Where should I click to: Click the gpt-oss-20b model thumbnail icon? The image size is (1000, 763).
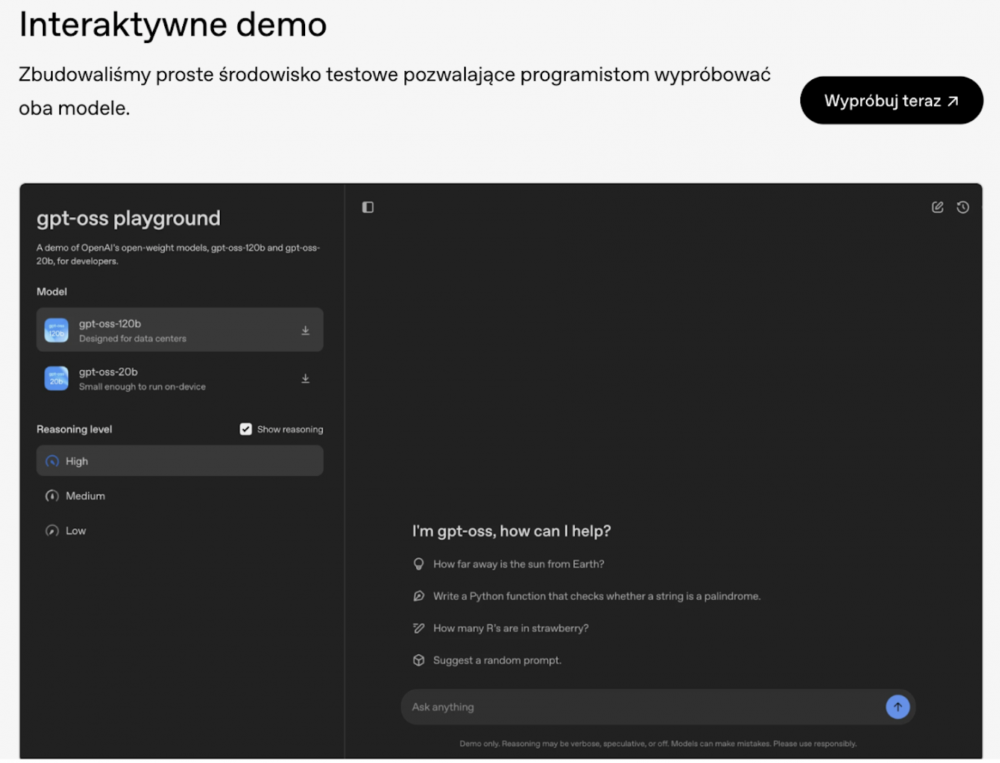click(x=56, y=378)
